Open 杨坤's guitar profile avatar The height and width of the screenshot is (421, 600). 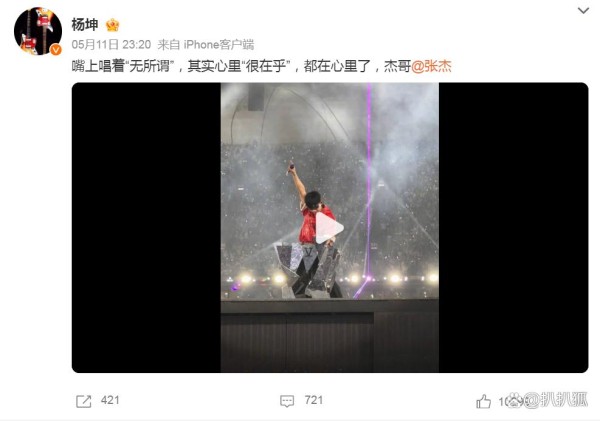(38, 31)
